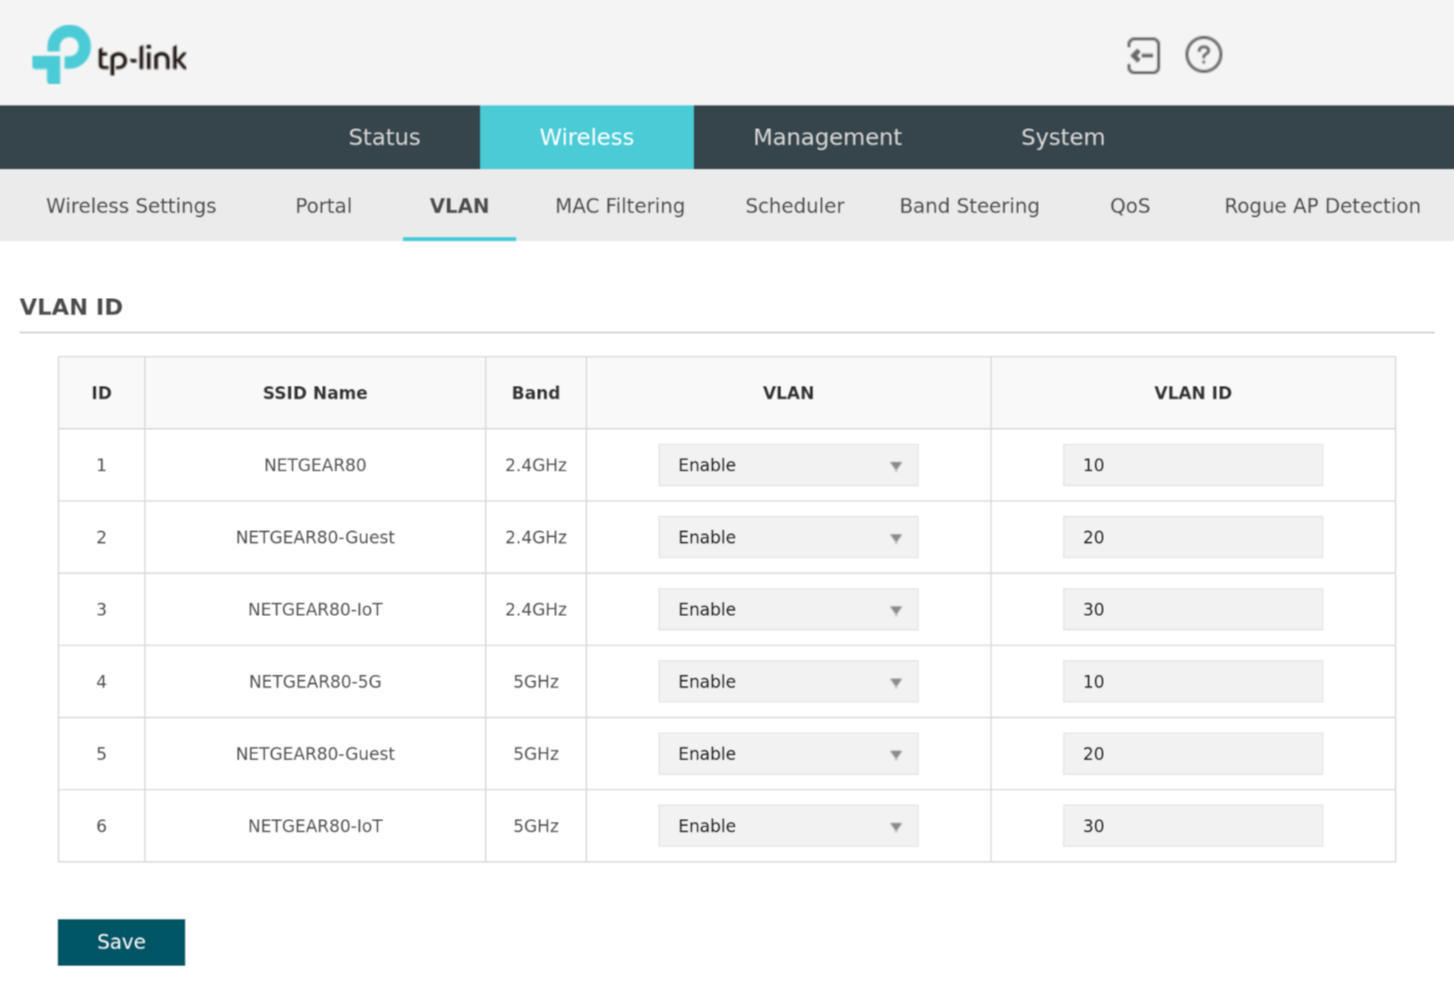Expand VLAN dropdown for NETGEAR80 2.4GHz
1454x986 pixels.
[x=788, y=465]
